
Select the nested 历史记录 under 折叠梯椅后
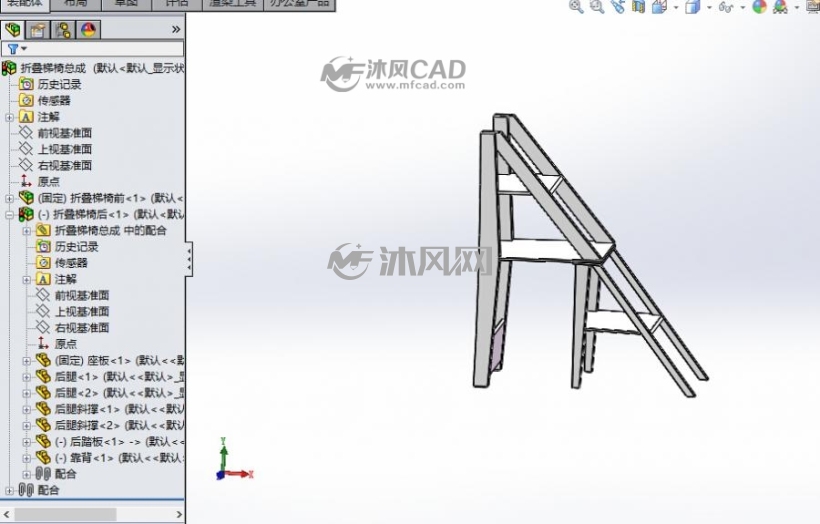67,246
